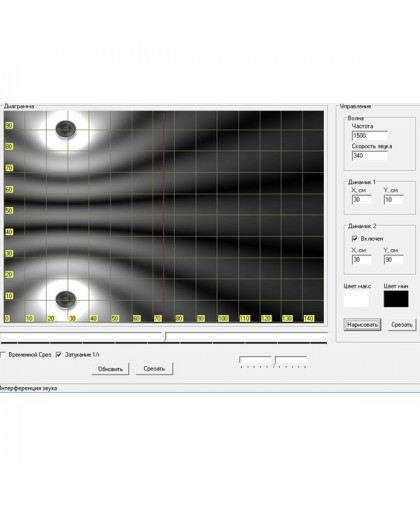Viewport: 420px width, 508px height.
Task: Click the red vertical slice line in diagram
Action: pos(163,217)
